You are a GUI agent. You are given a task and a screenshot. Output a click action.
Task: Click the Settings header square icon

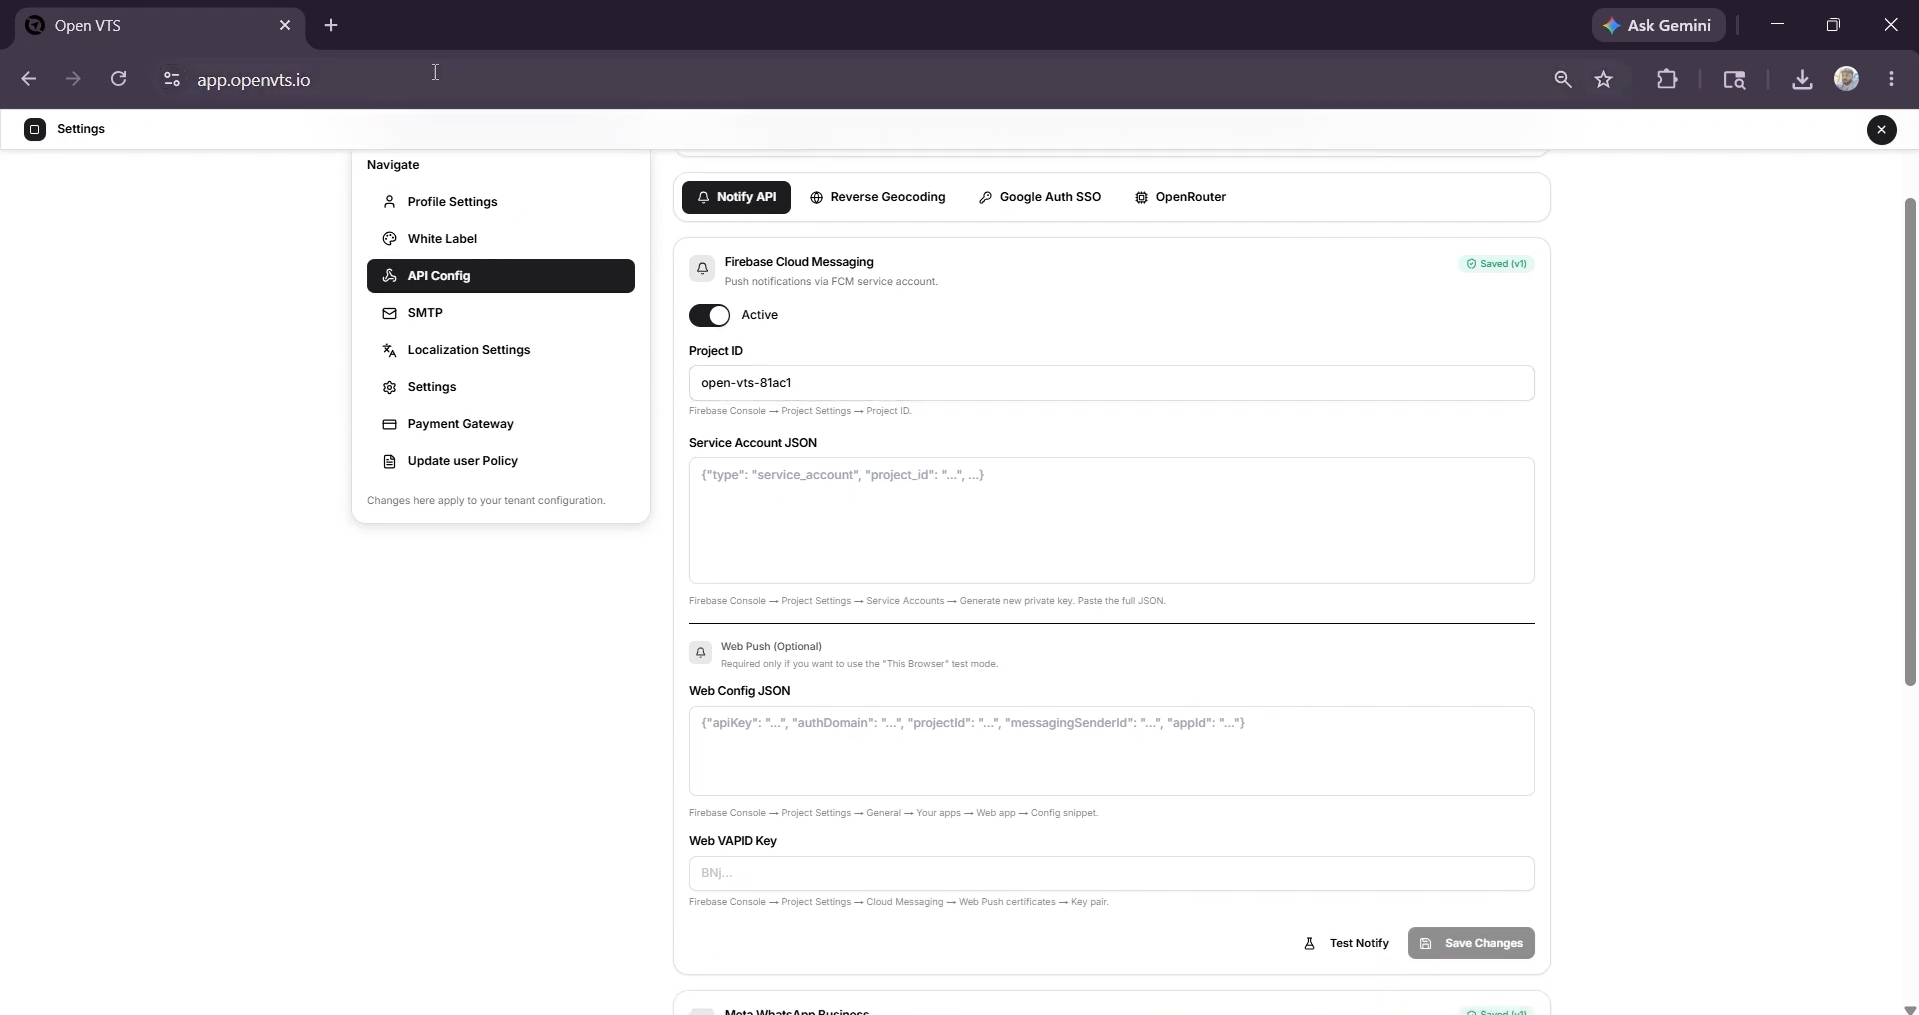[x=35, y=129]
